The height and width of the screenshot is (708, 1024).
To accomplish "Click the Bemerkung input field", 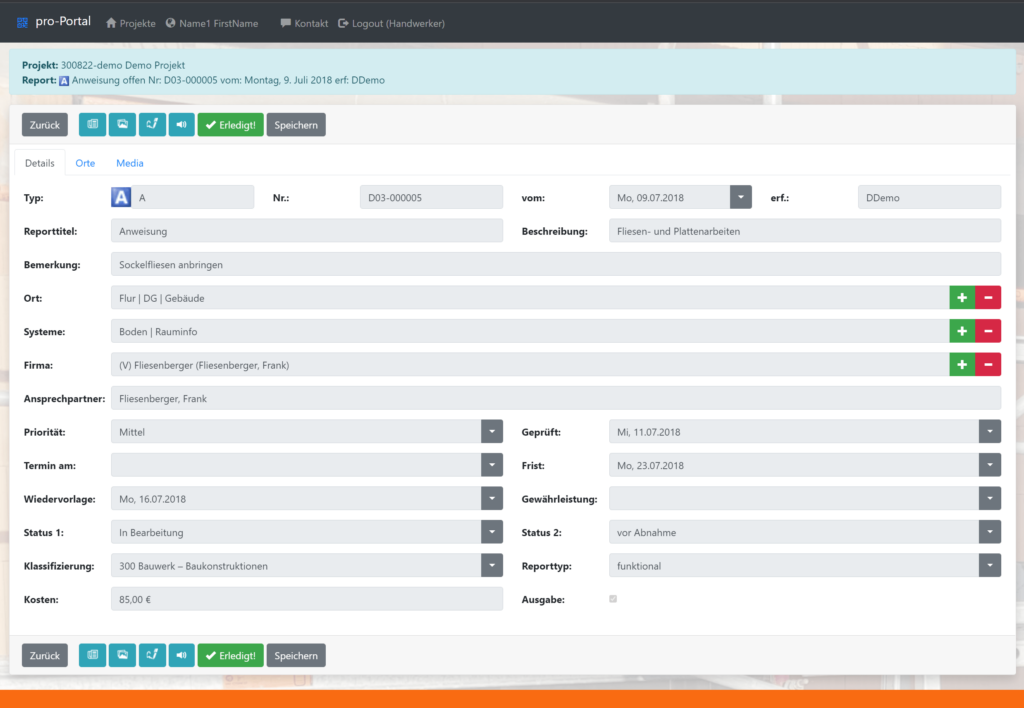I will [400, 263].
